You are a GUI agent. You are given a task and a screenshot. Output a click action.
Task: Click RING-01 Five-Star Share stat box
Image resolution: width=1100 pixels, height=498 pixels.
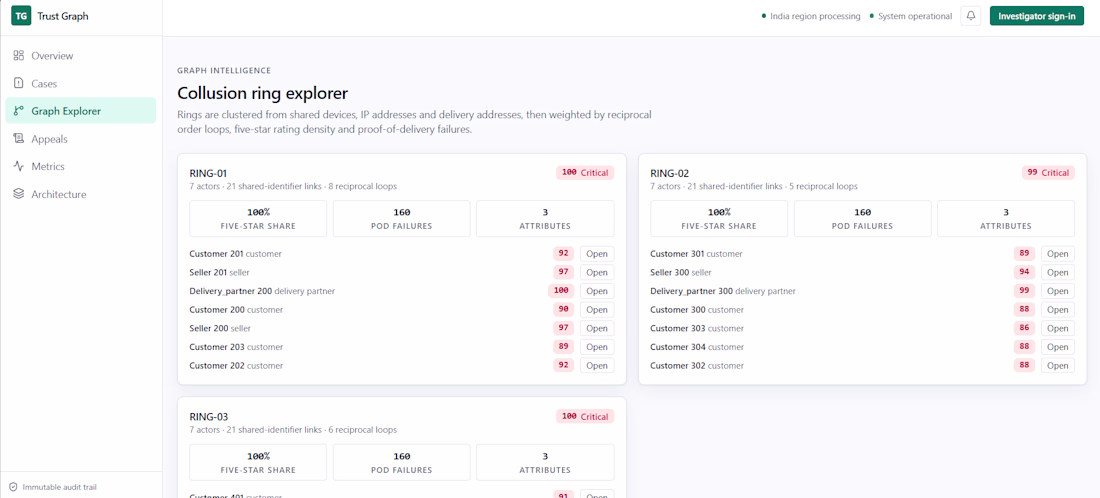258,219
